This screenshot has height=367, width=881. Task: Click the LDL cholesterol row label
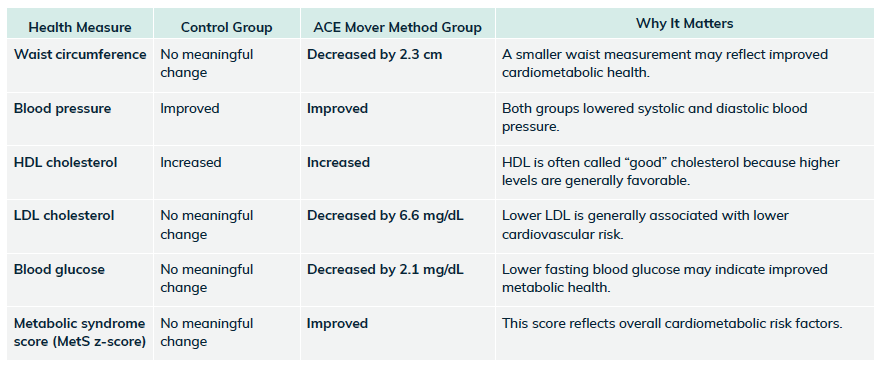pos(64,216)
